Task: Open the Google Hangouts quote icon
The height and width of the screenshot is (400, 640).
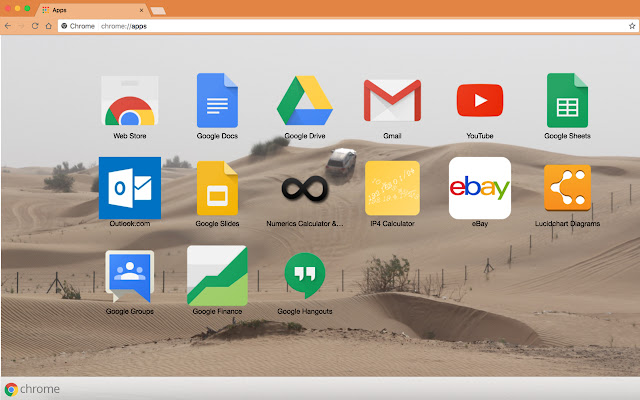Action: (x=305, y=276)
